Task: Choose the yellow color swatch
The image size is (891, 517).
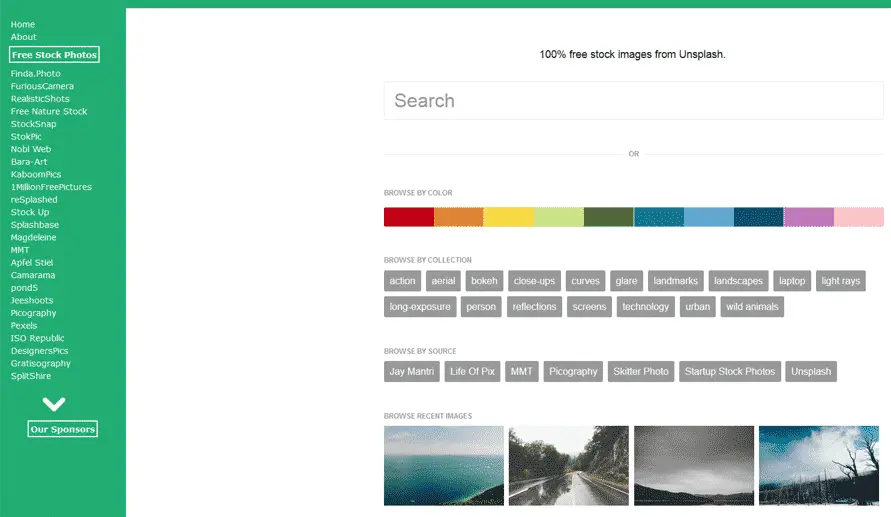Action: 509,217
